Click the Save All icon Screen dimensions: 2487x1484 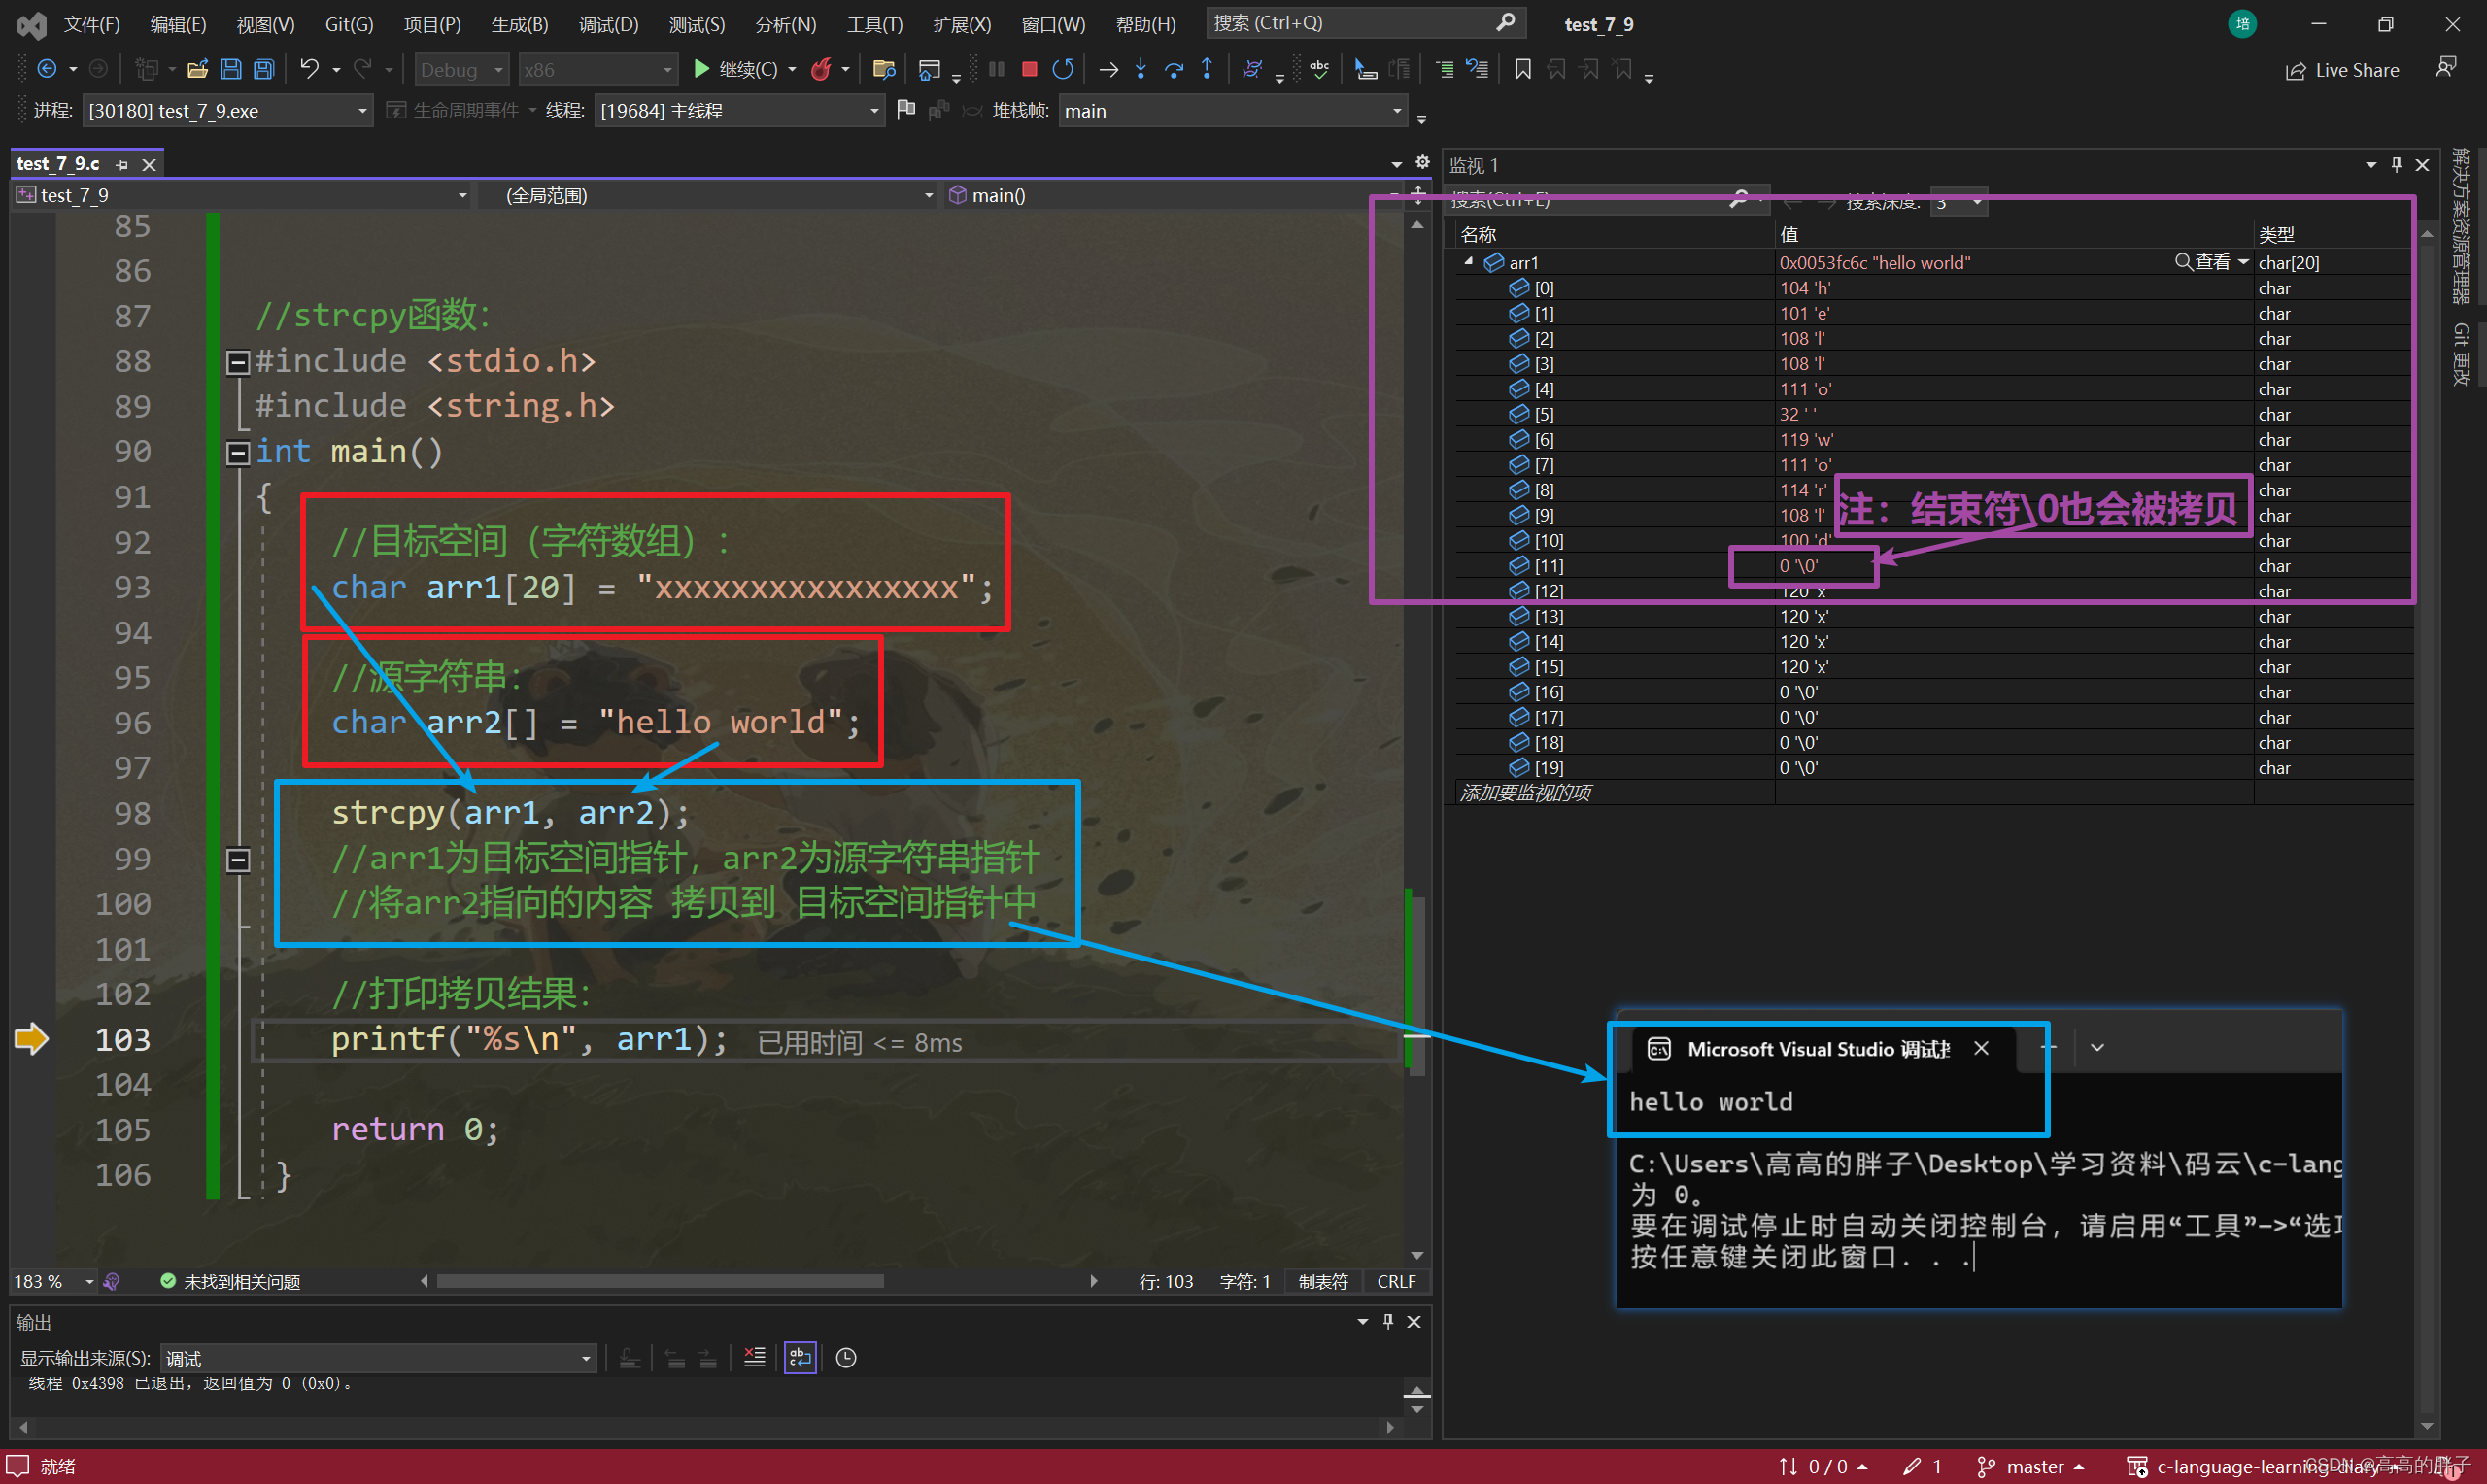click(x=264, y=69)
